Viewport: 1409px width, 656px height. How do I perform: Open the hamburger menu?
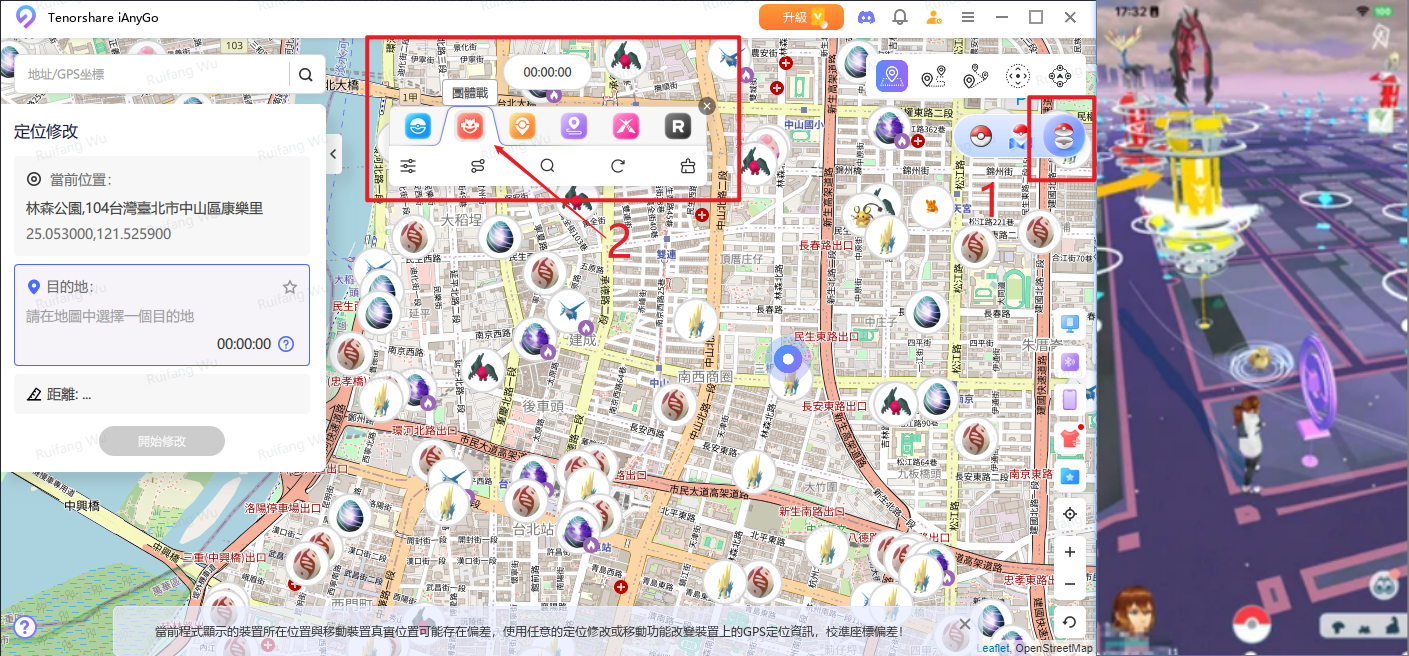(x=968, y=17)
